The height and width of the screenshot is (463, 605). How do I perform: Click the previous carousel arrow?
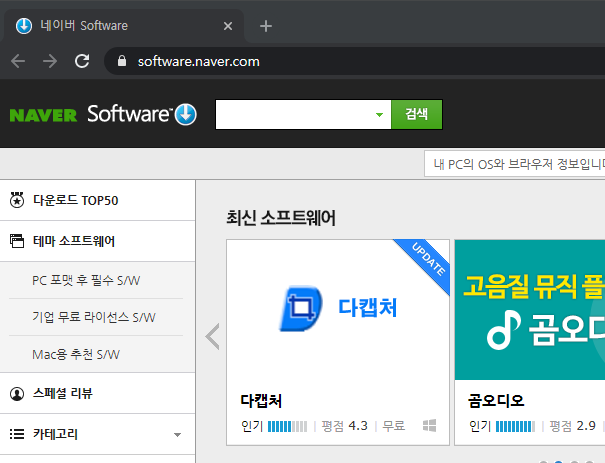coord(213,337)
